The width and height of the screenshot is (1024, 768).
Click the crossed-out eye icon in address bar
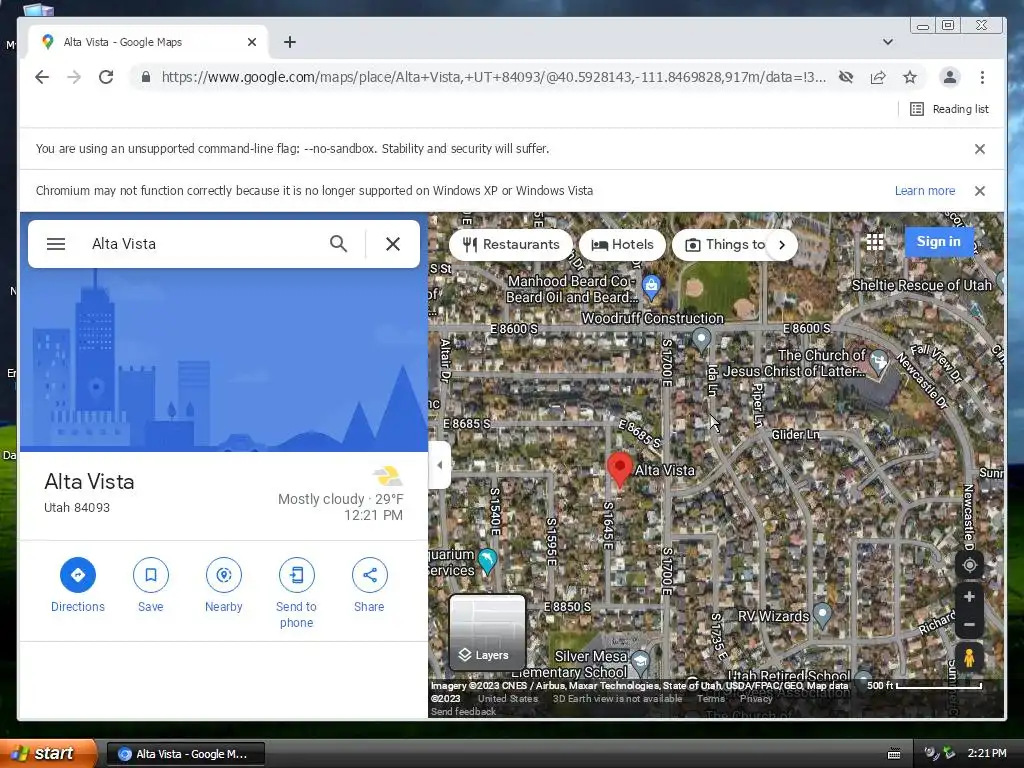pos(846,77)
